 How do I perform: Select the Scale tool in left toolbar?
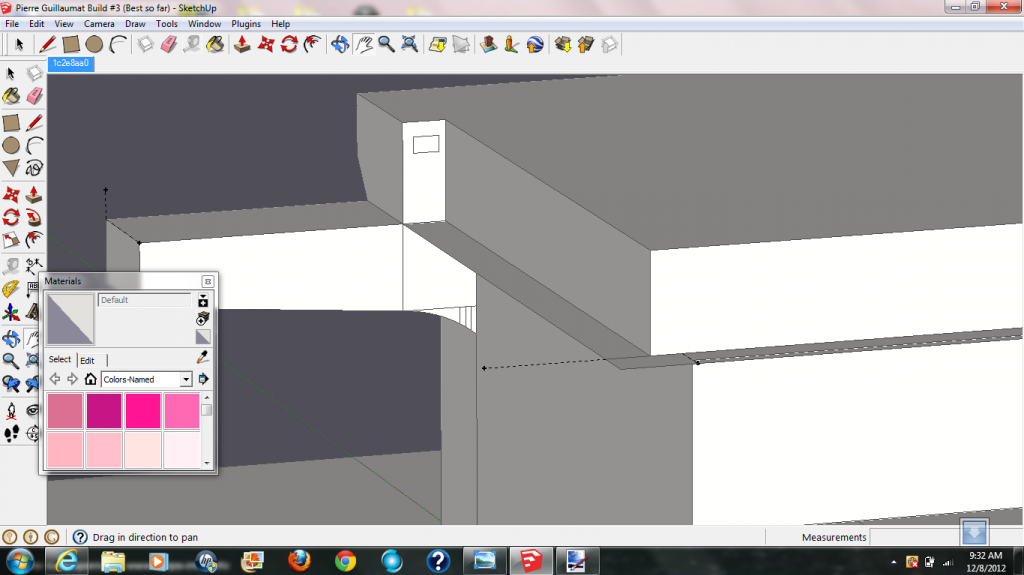coord(11,240)
